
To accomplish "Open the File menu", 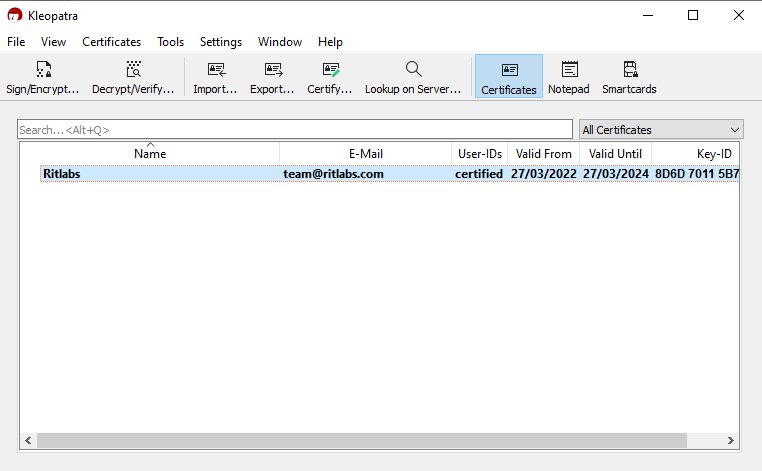I will (16, 42).
